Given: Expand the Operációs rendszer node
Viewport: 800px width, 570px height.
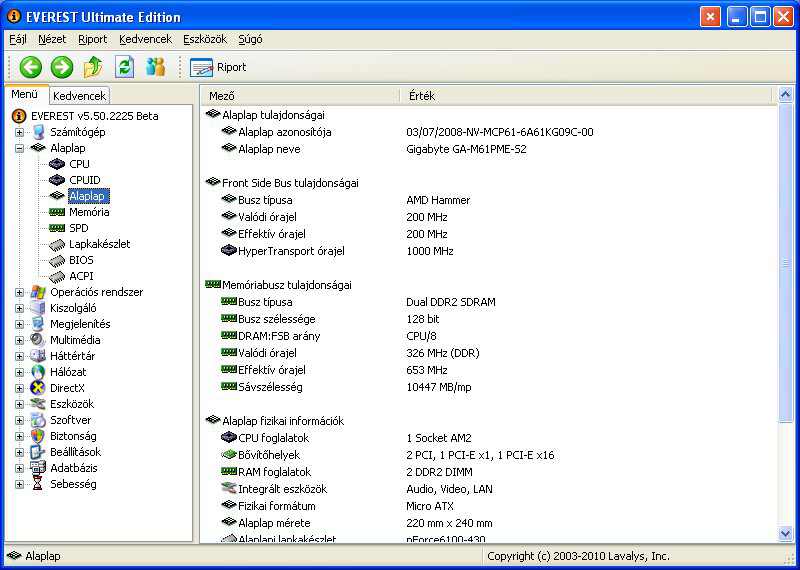Looking at the screenshot, I should coord(19,292).
